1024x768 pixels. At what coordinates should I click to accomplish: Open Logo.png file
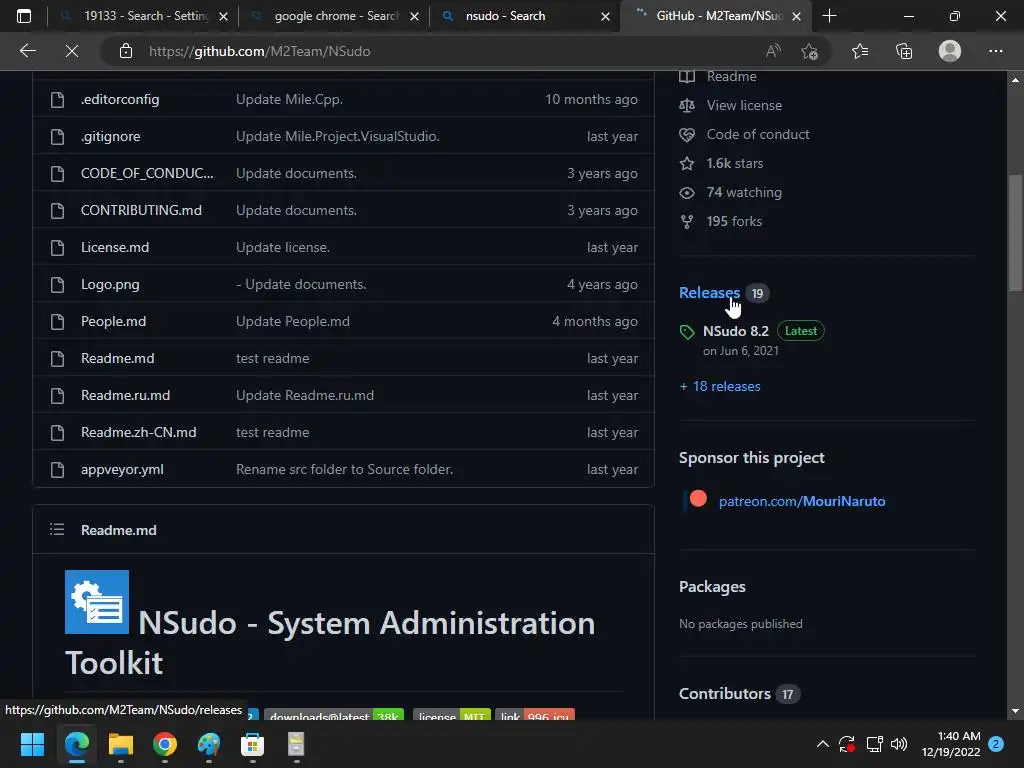pos(110,284)
